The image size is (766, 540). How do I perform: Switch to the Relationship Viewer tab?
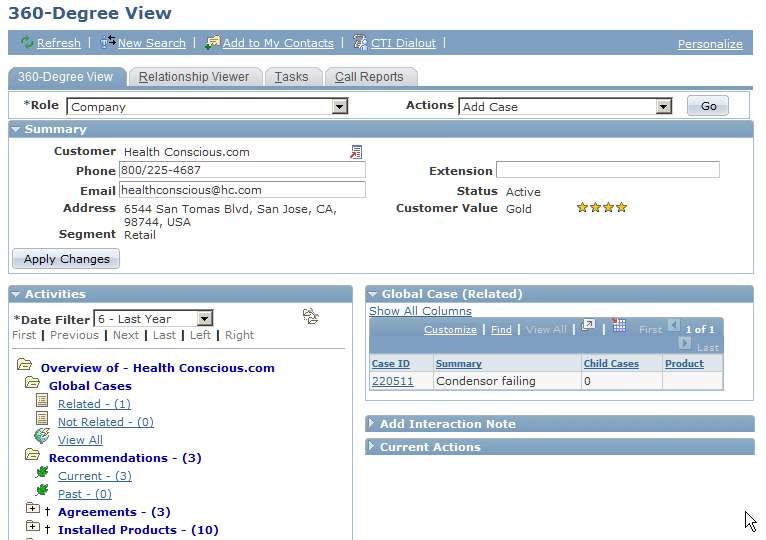194,77
